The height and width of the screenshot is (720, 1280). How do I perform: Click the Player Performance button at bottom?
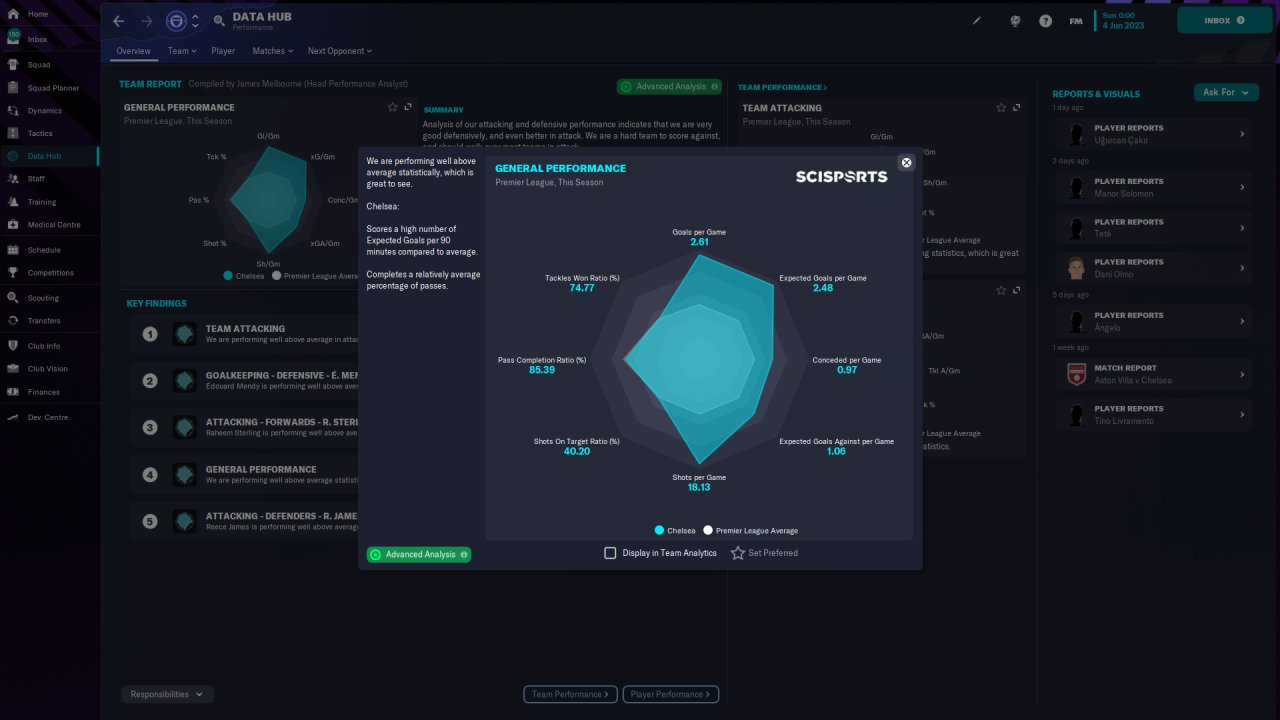coord(670,694)
